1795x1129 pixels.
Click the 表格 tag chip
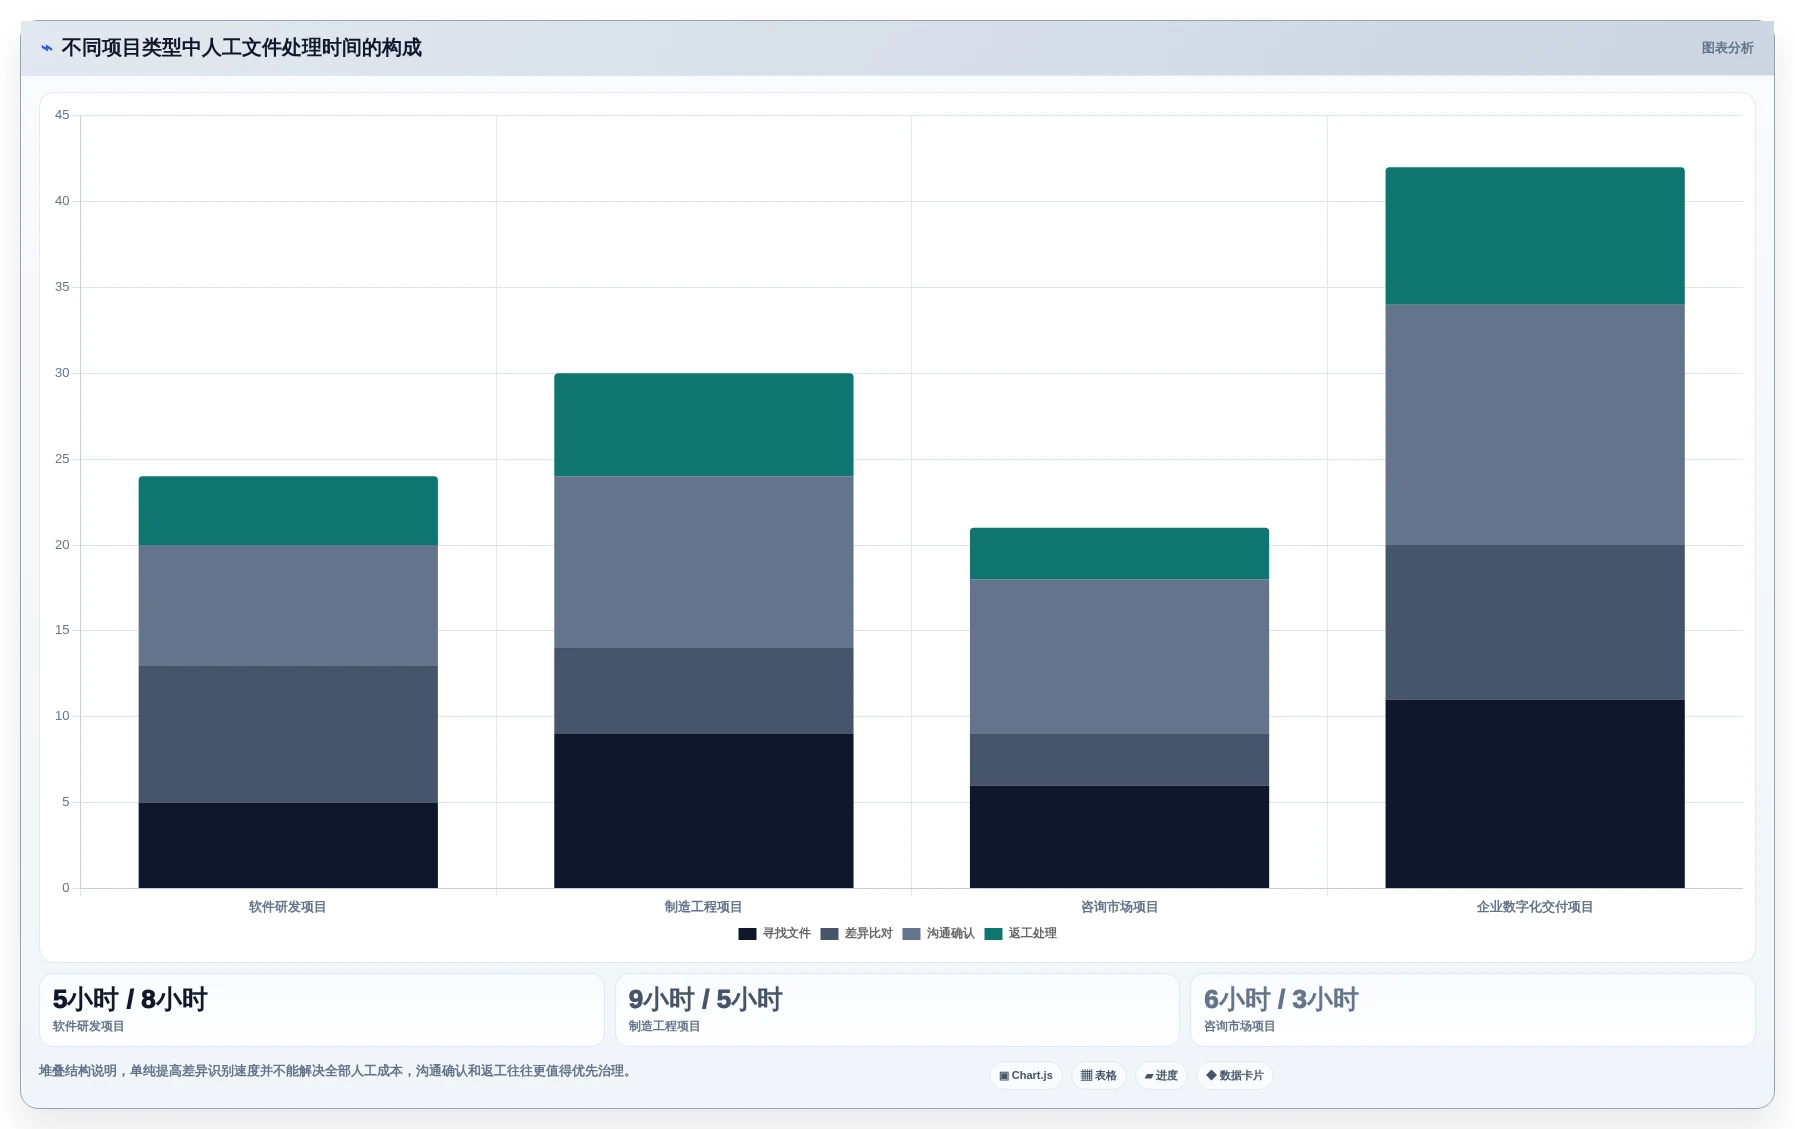(x=1099, y=1076)
